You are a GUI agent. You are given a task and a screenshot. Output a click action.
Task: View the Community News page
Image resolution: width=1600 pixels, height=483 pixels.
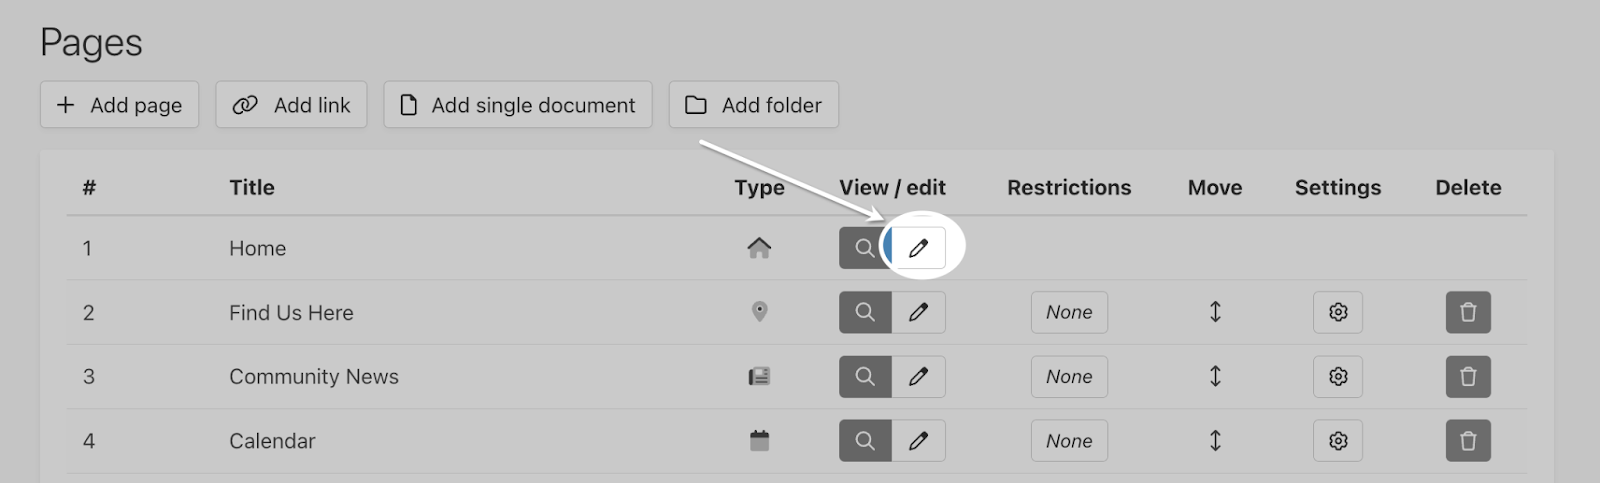pyautogui.click(x=865, y=377)
